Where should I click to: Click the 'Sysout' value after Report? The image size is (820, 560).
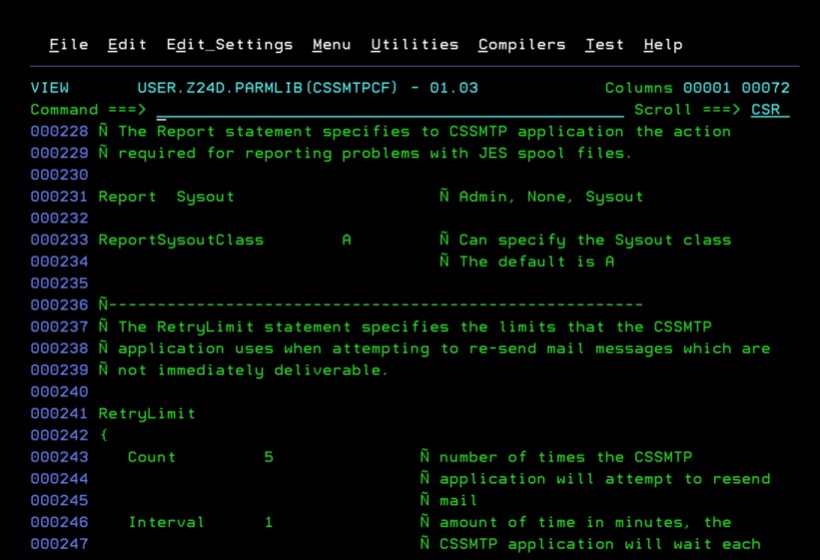point(205,197)
